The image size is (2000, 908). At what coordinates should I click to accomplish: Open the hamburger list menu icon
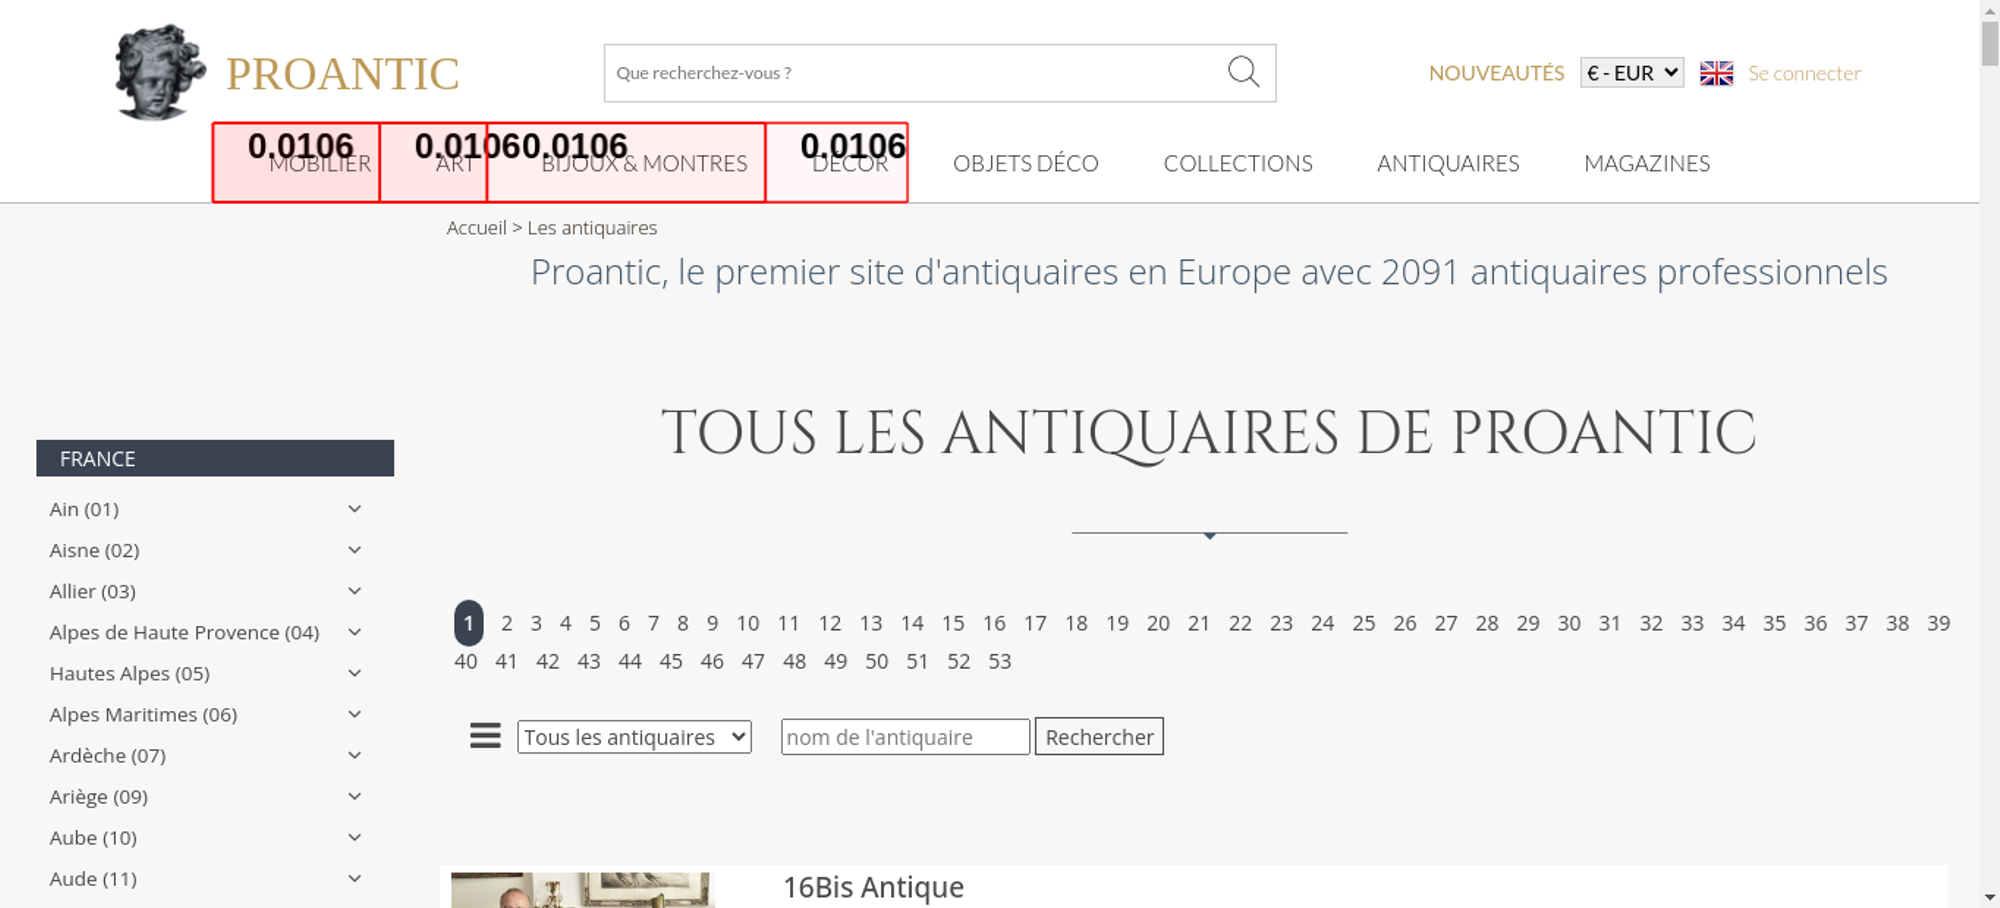(485, 736)
